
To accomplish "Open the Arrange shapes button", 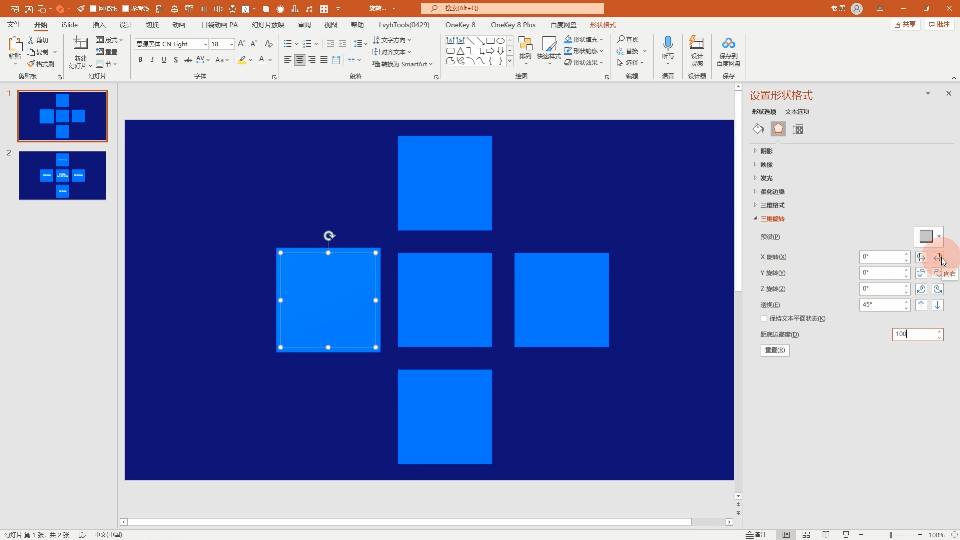I will click(525, 49).
